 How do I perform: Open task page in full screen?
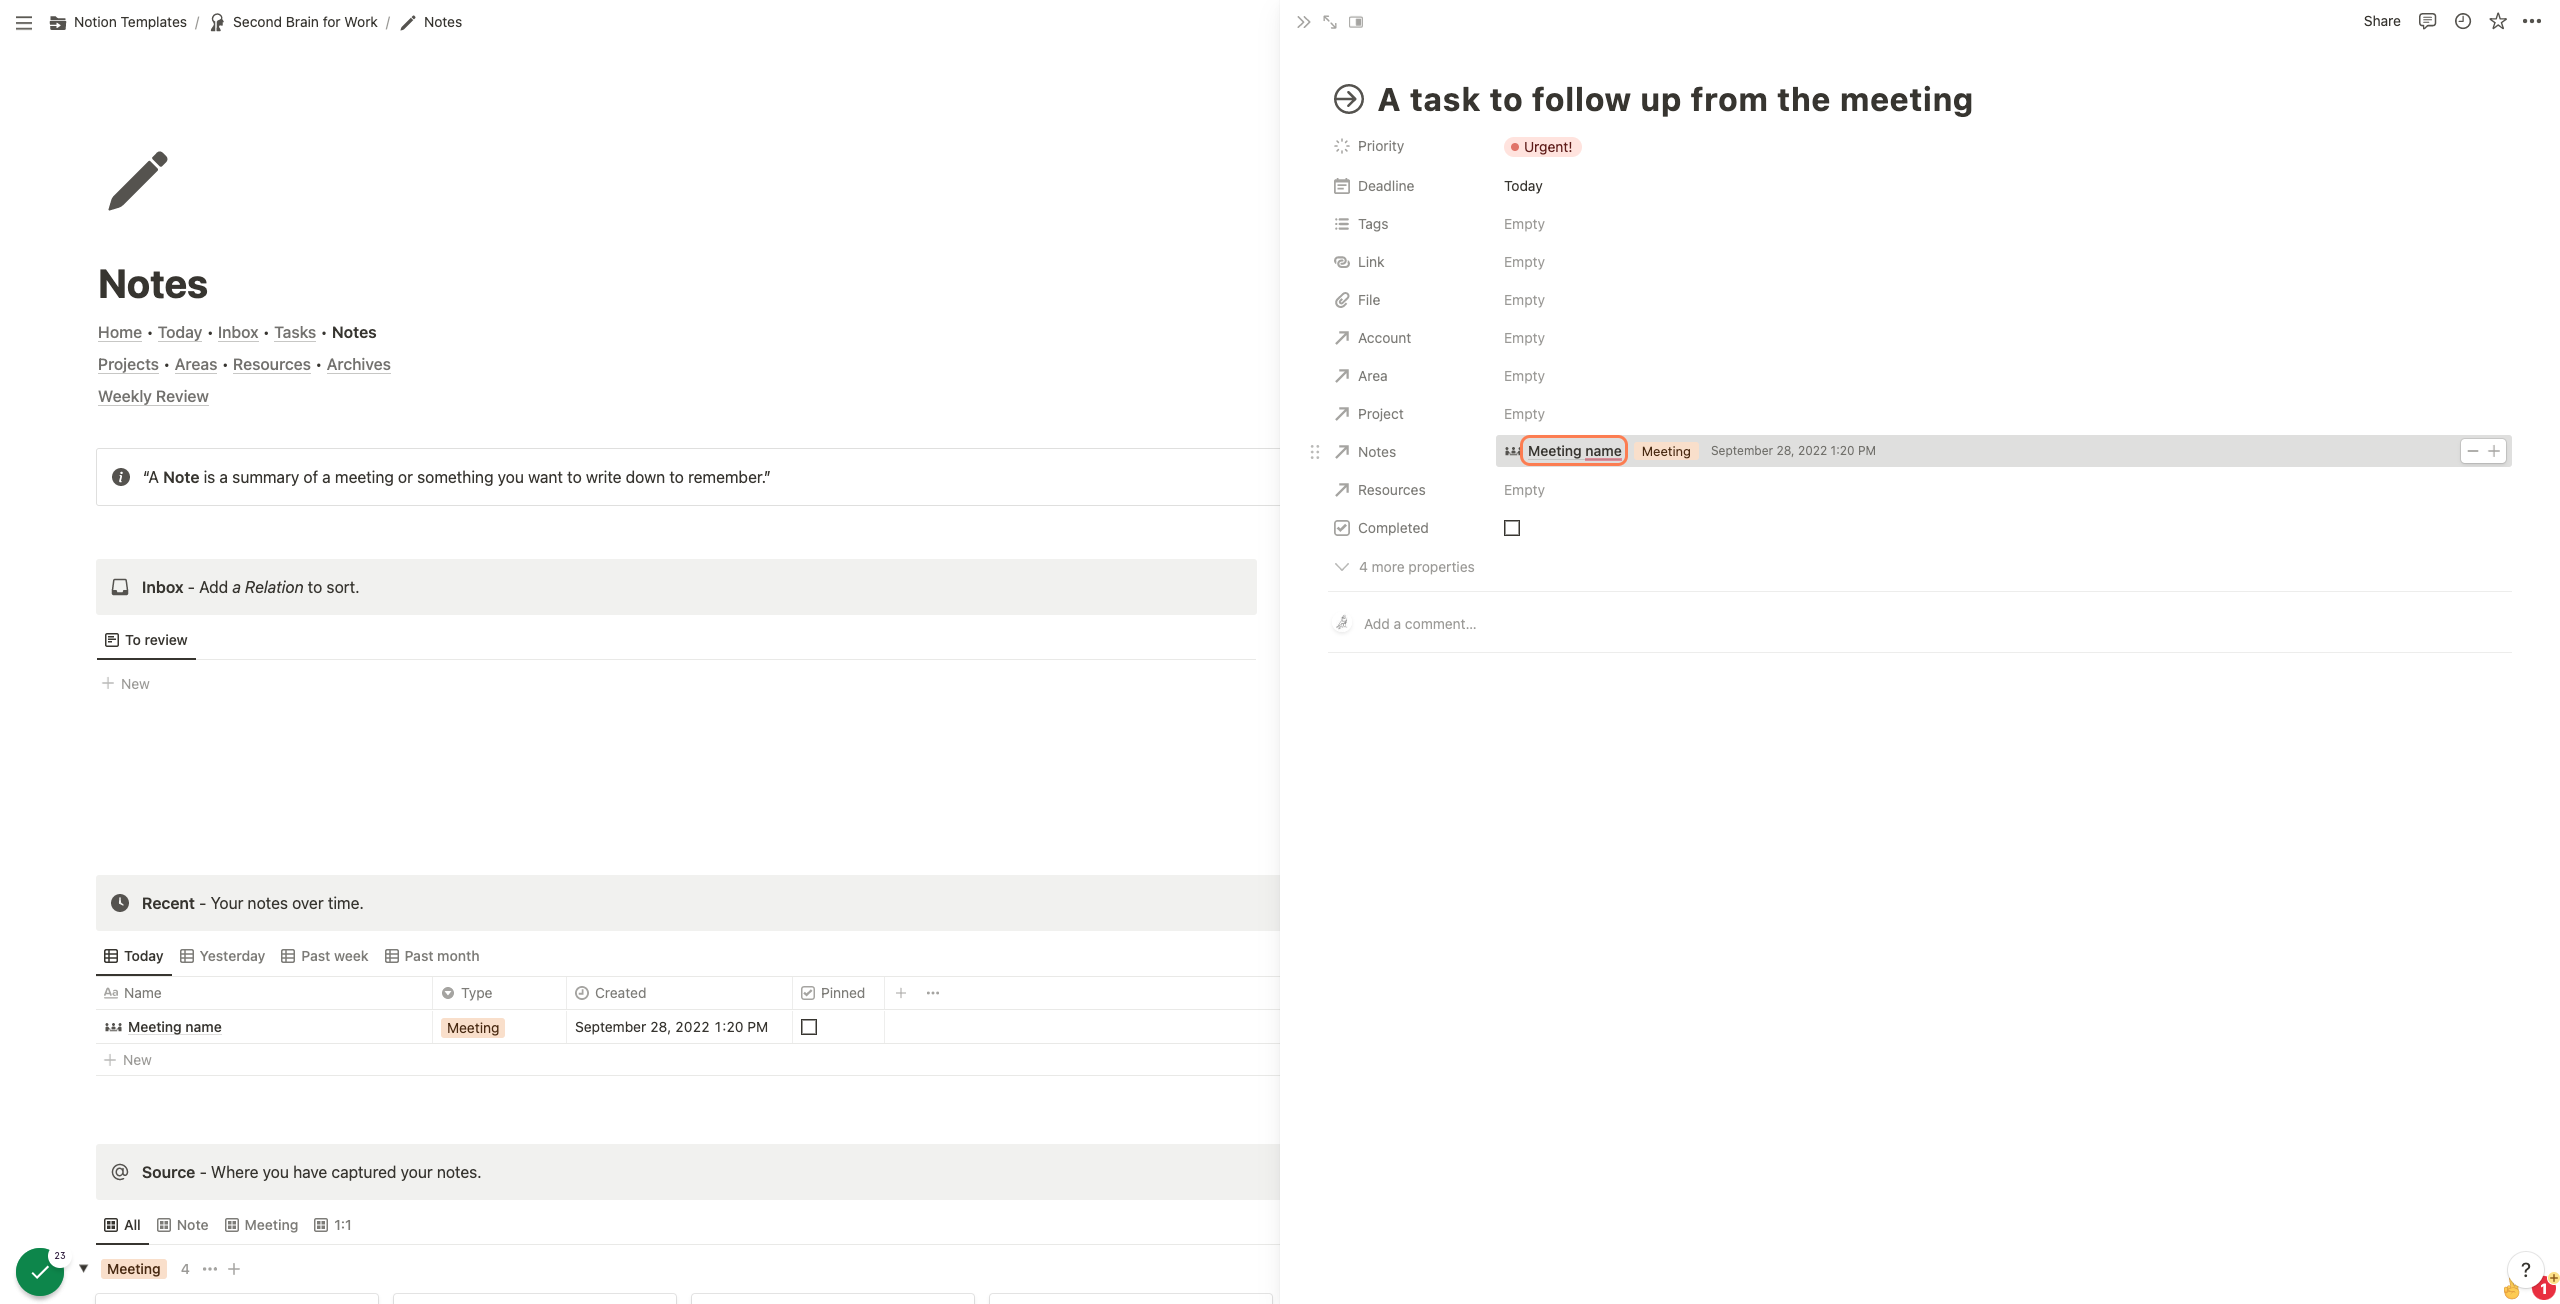(1330, 22)
